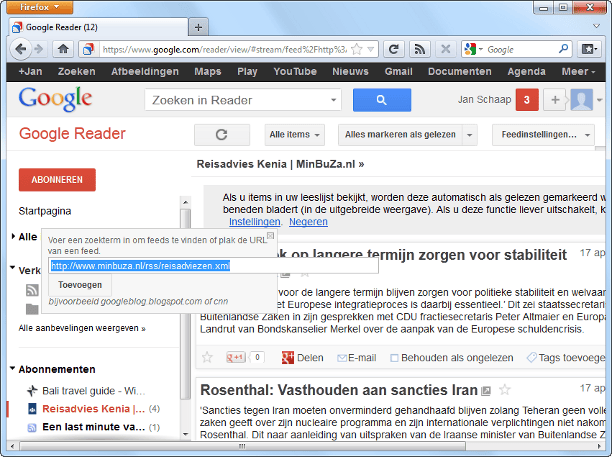Open Maps from the Google bar

(208, 71)
